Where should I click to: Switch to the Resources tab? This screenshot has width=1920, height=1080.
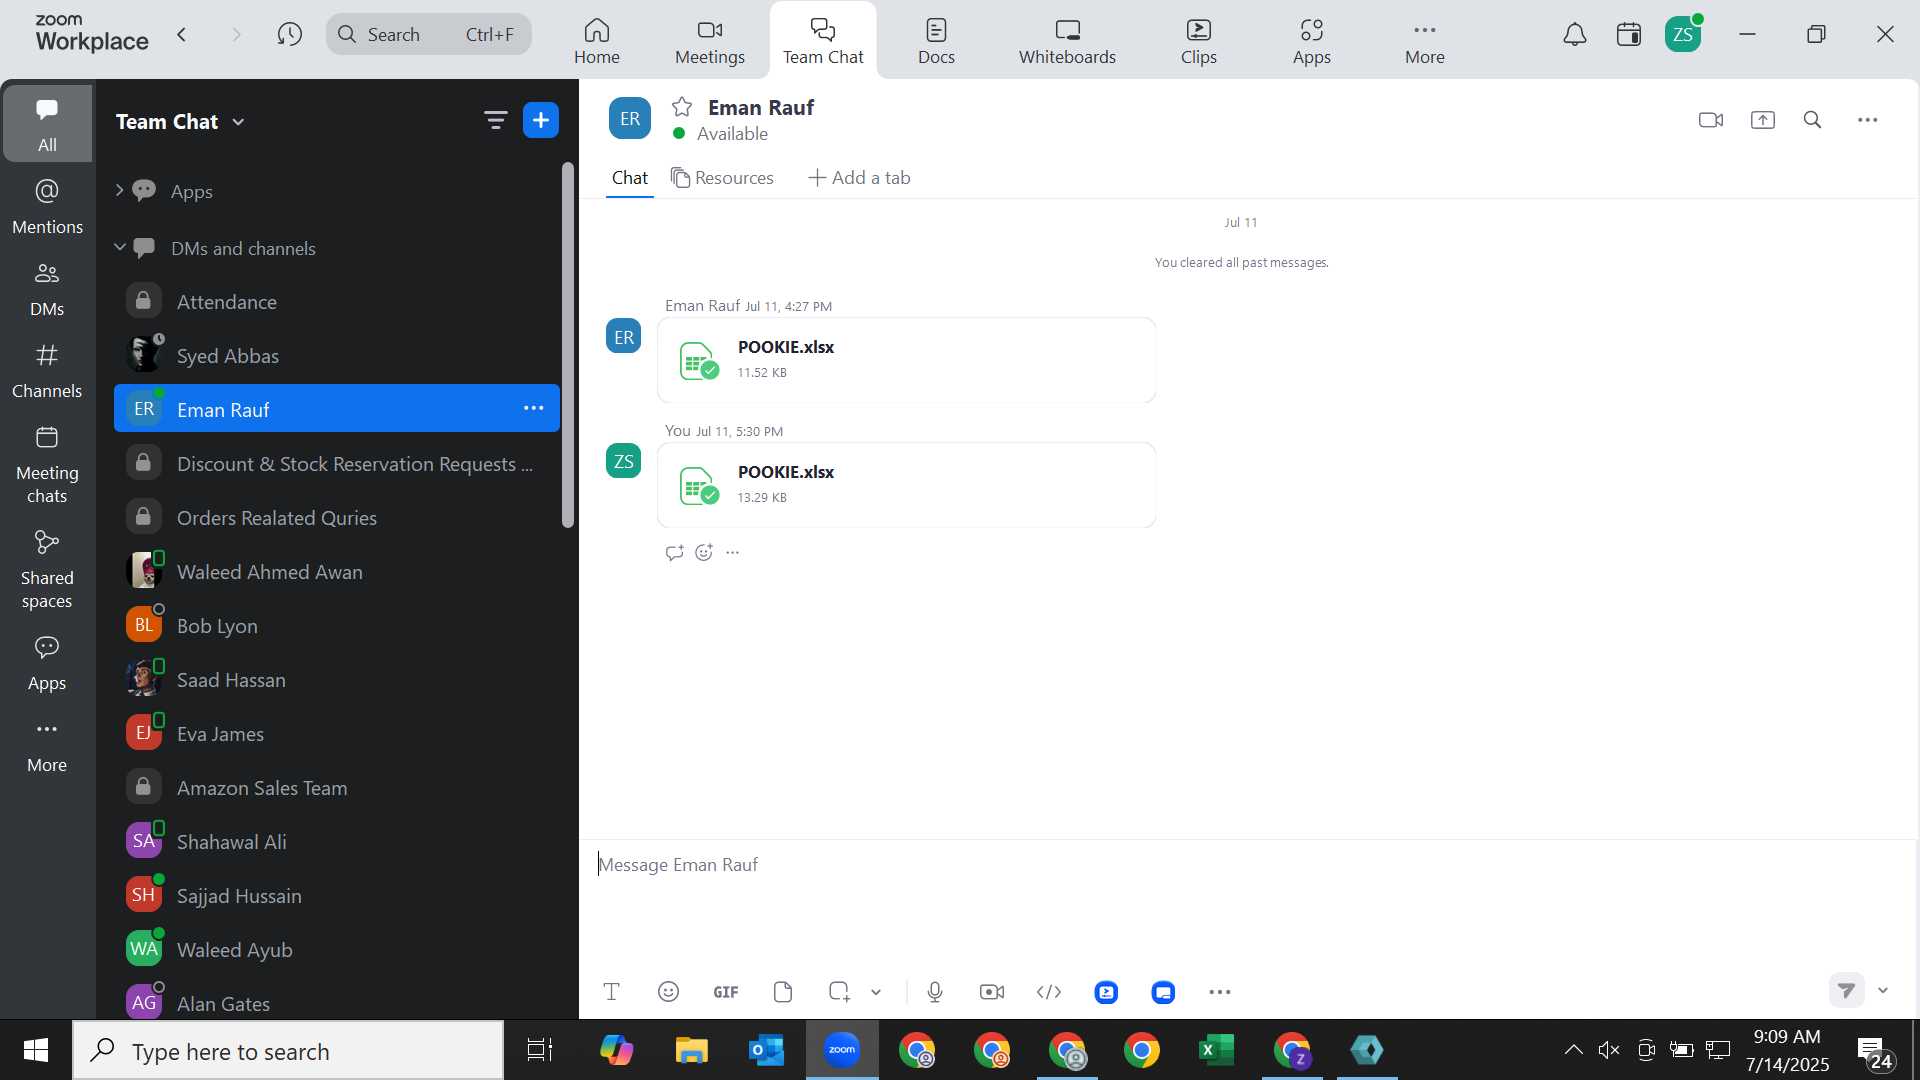pyautogui.click(x=722, y=178)
